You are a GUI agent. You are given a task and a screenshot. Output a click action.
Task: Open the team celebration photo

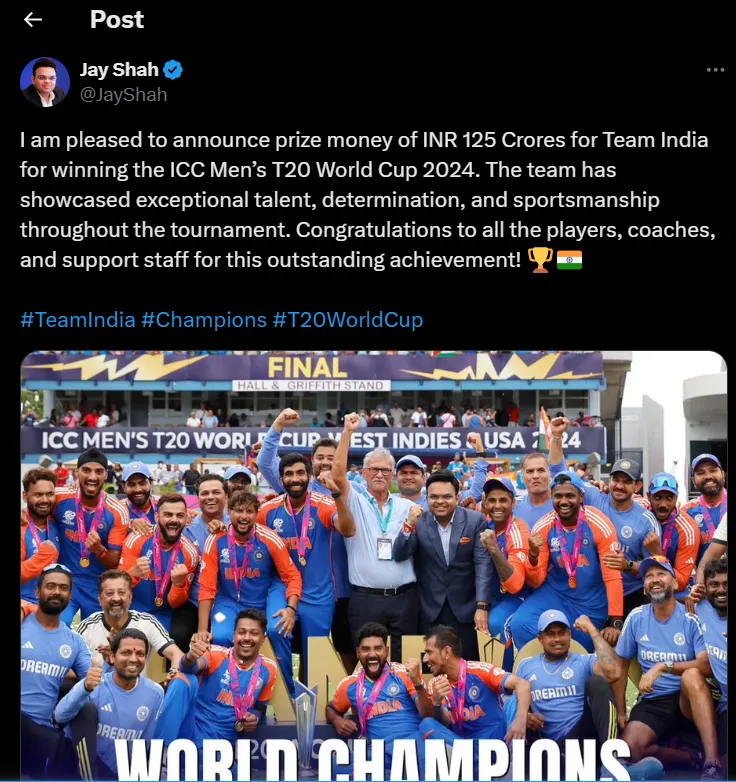point(373,566)
